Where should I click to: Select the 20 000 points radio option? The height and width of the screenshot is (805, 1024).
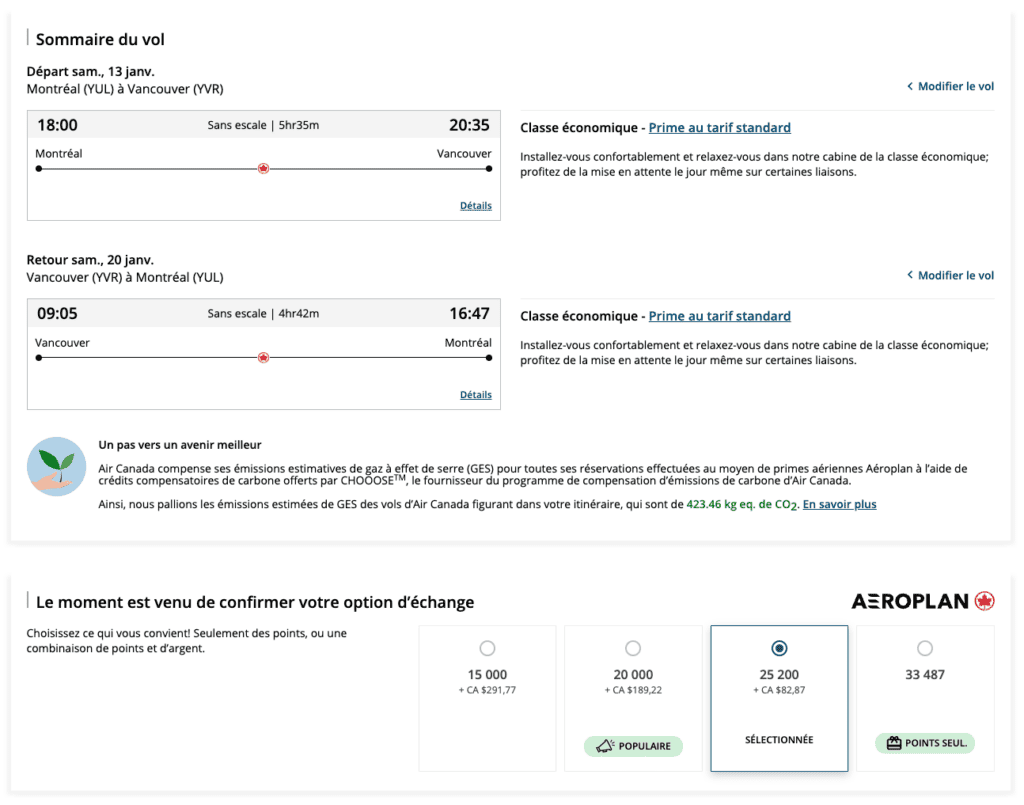tap(633, 648)
